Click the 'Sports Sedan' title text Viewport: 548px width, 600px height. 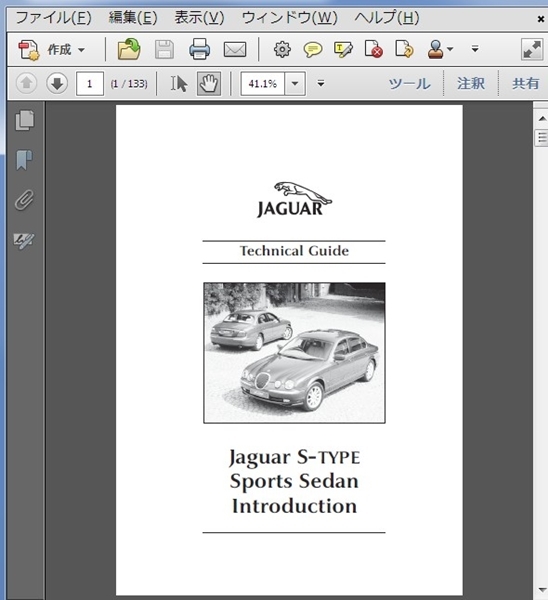tap(294, 481)
